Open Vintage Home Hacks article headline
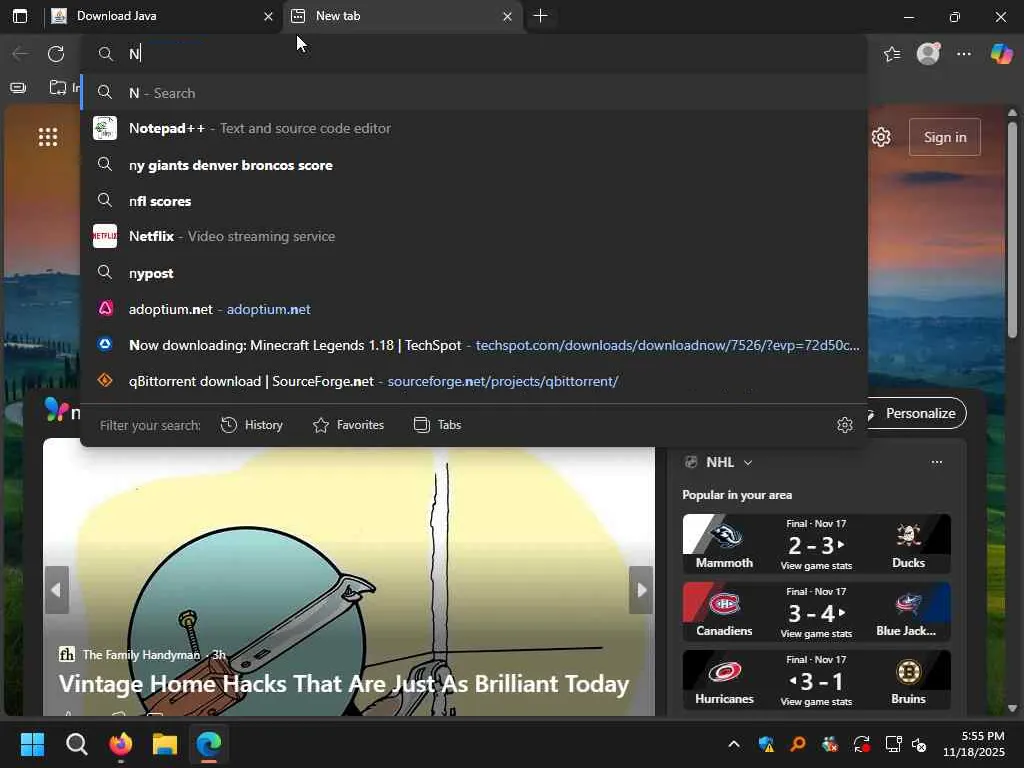The width and height of the screenshot is (1024, 768). coord(344,684)
